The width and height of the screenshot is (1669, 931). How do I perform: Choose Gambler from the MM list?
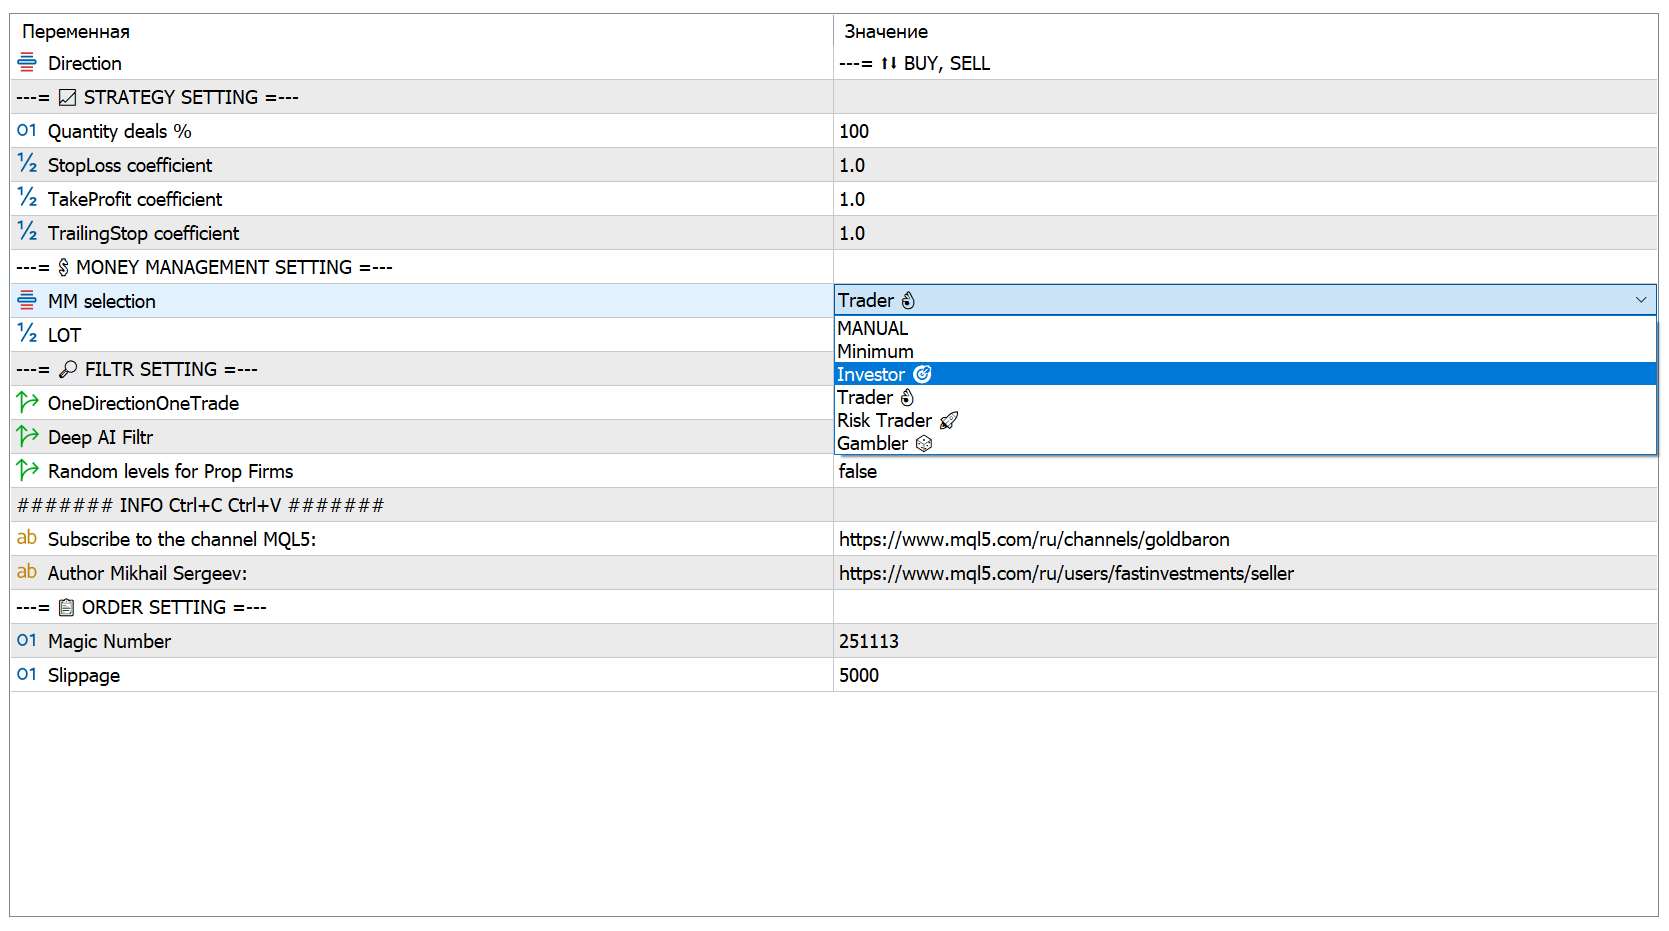point(873,443)
